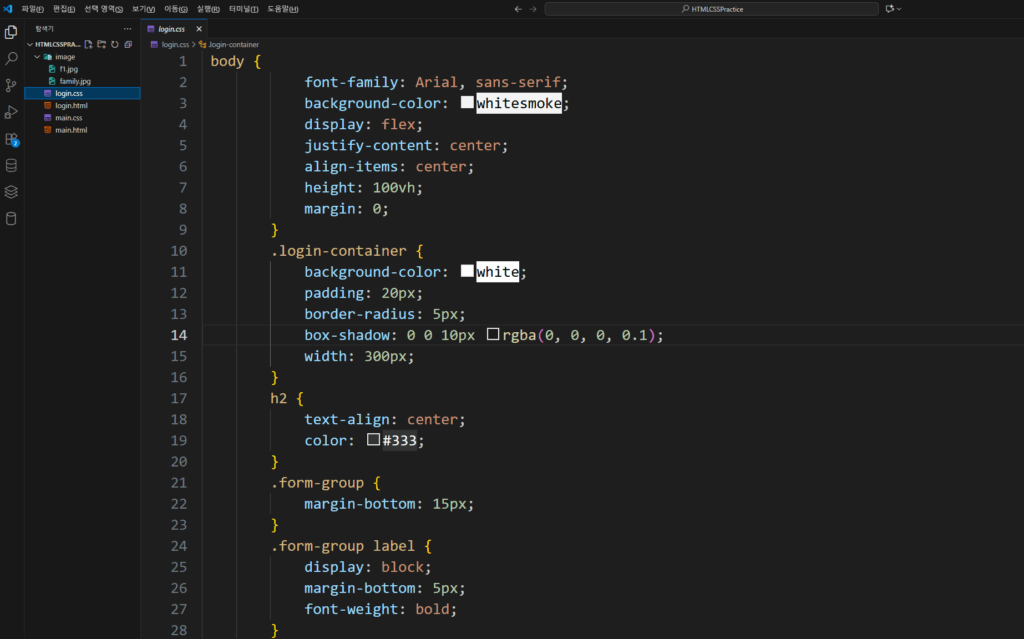
Task: Open the 파일 (File) menu
Action: 32,9
